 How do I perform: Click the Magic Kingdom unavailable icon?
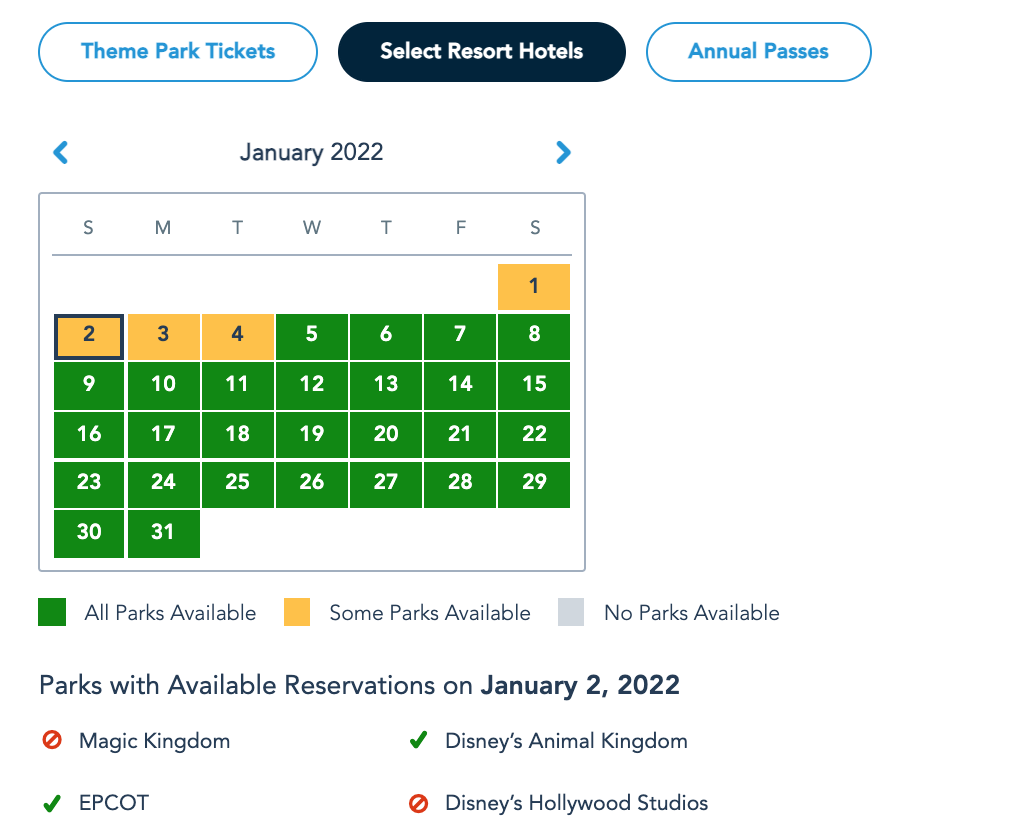(x=52, y=741)
